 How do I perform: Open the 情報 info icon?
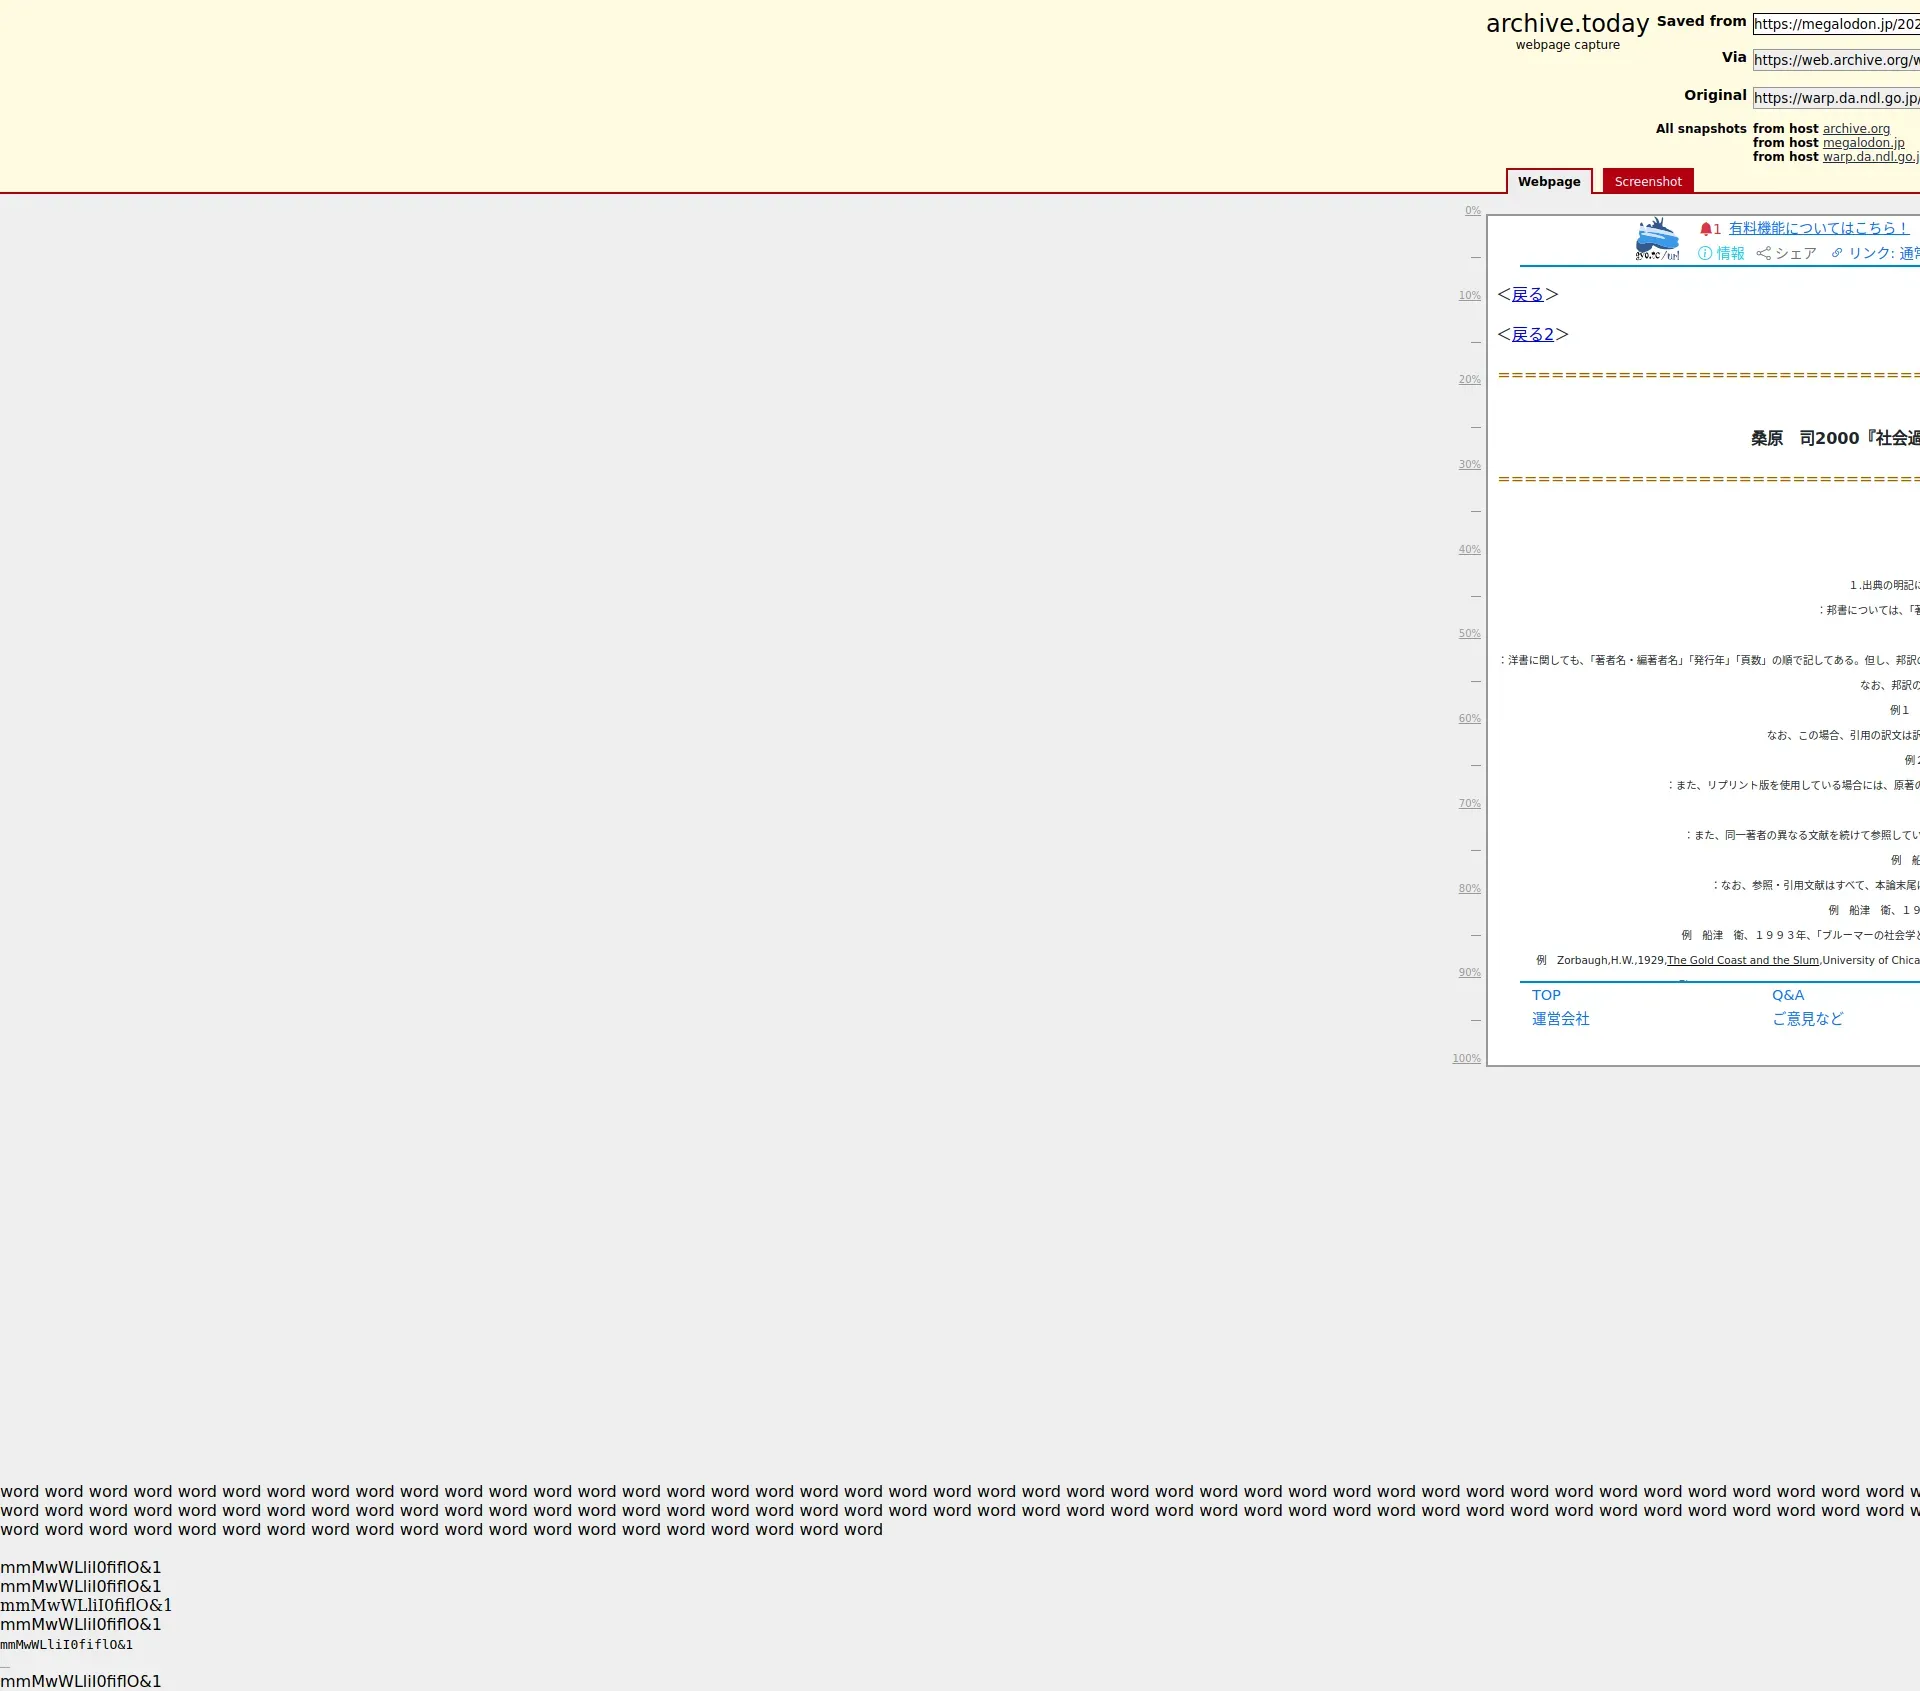coord(1705,254)
